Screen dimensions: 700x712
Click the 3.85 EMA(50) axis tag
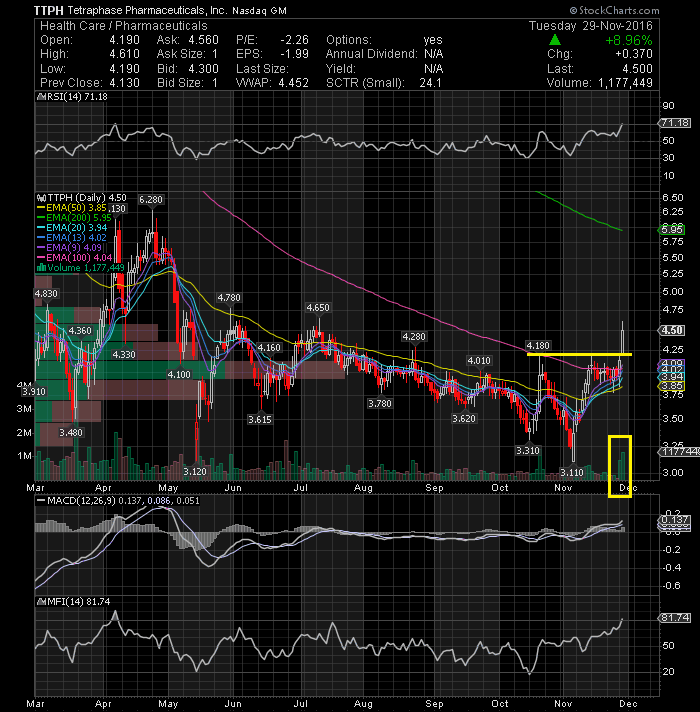point(672,386)
